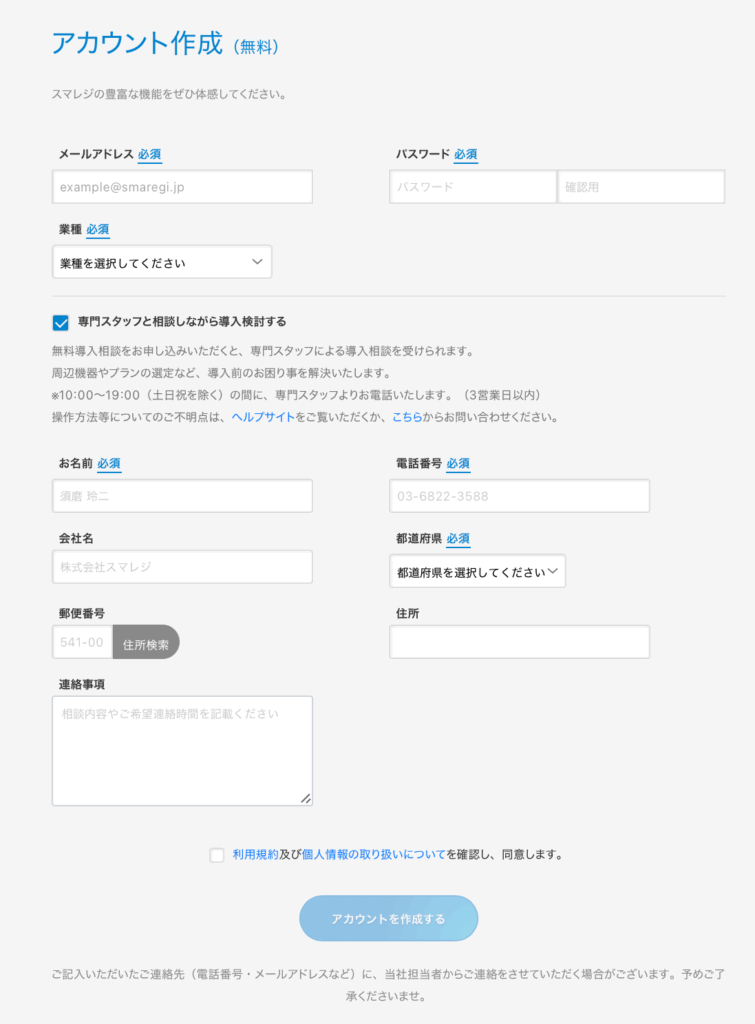Click the 必須 tag next to メールアドレス
Image resolution: width=755 pixels, height=1024 pixels.
[x=150, y=155]
